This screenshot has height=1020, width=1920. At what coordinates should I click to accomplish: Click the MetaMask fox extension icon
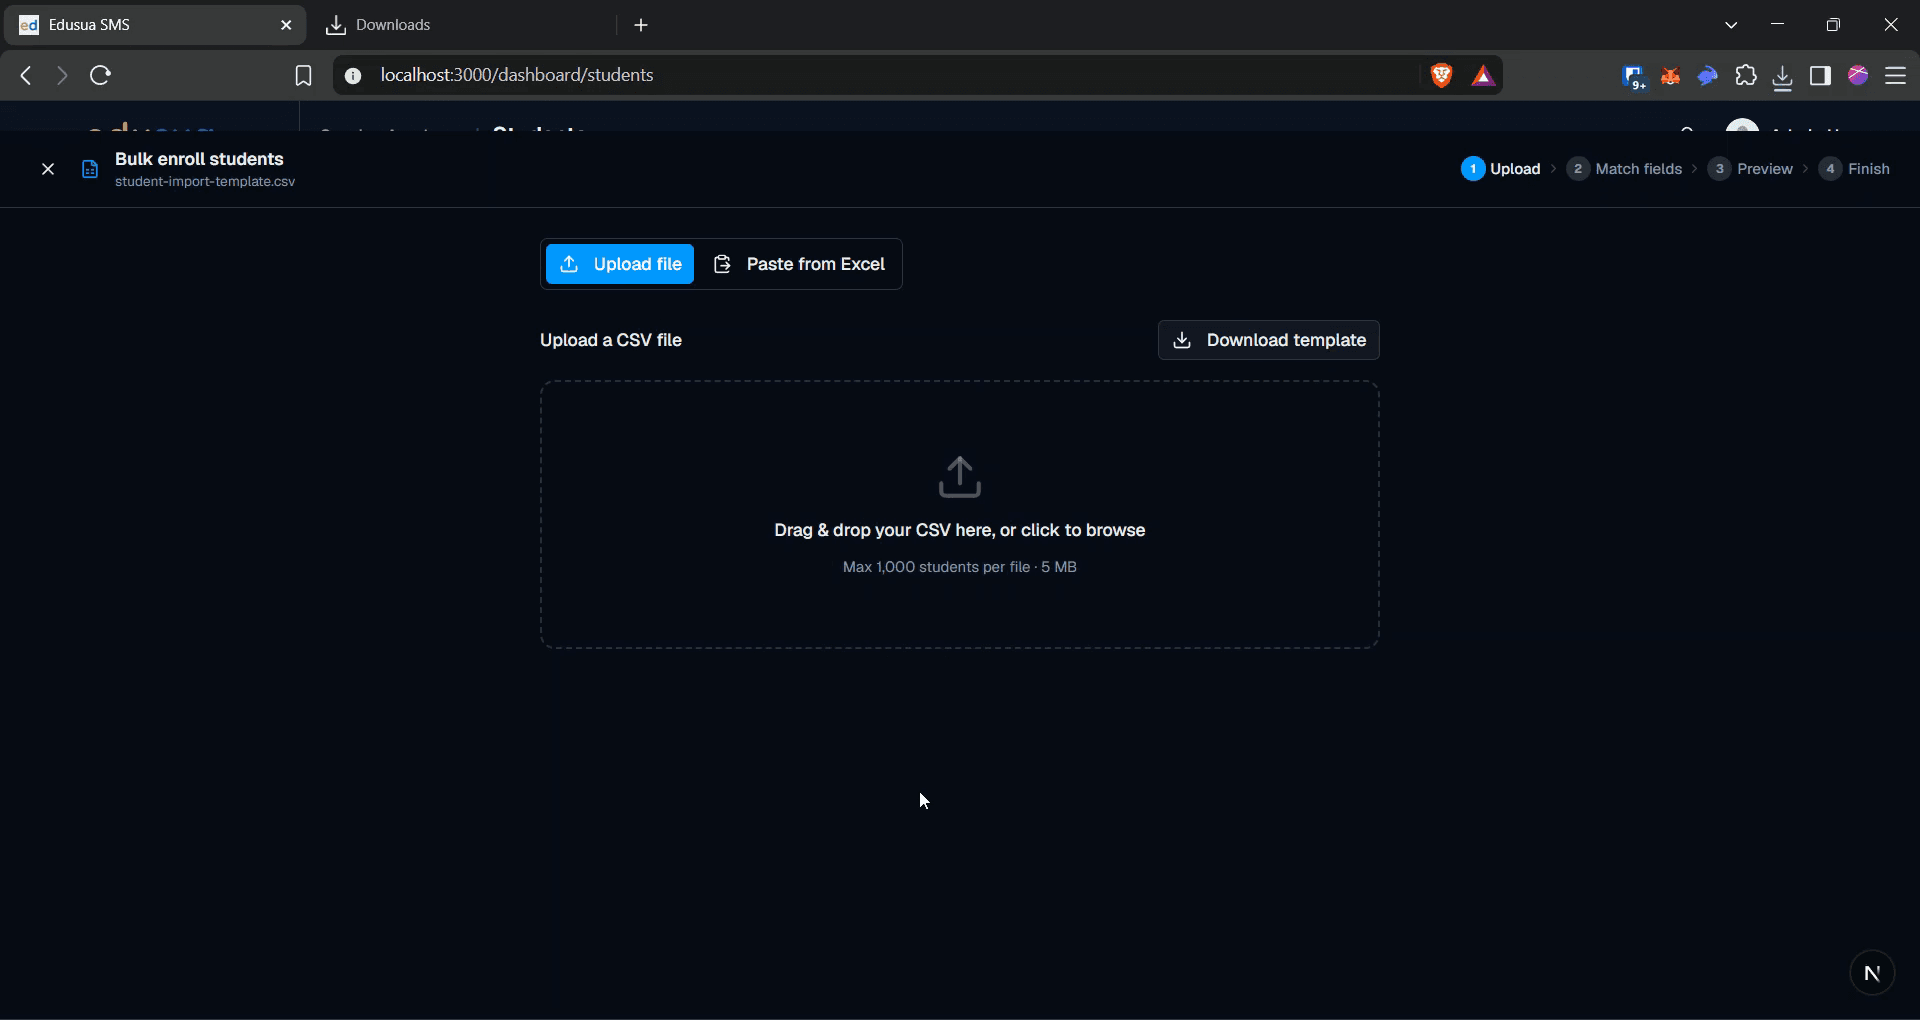pyautogui.click(x=1670, y=75)
